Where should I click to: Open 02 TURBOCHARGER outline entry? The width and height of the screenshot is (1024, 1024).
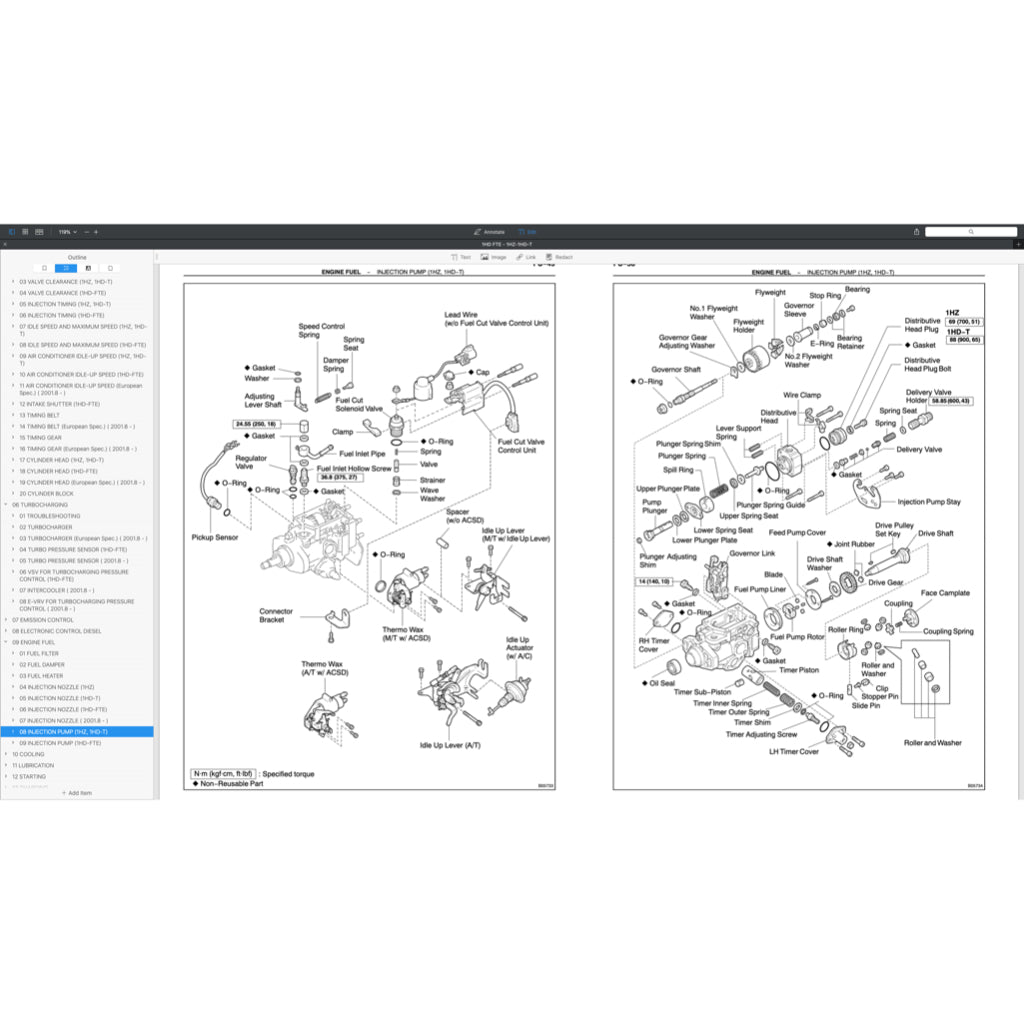[45, 527]
